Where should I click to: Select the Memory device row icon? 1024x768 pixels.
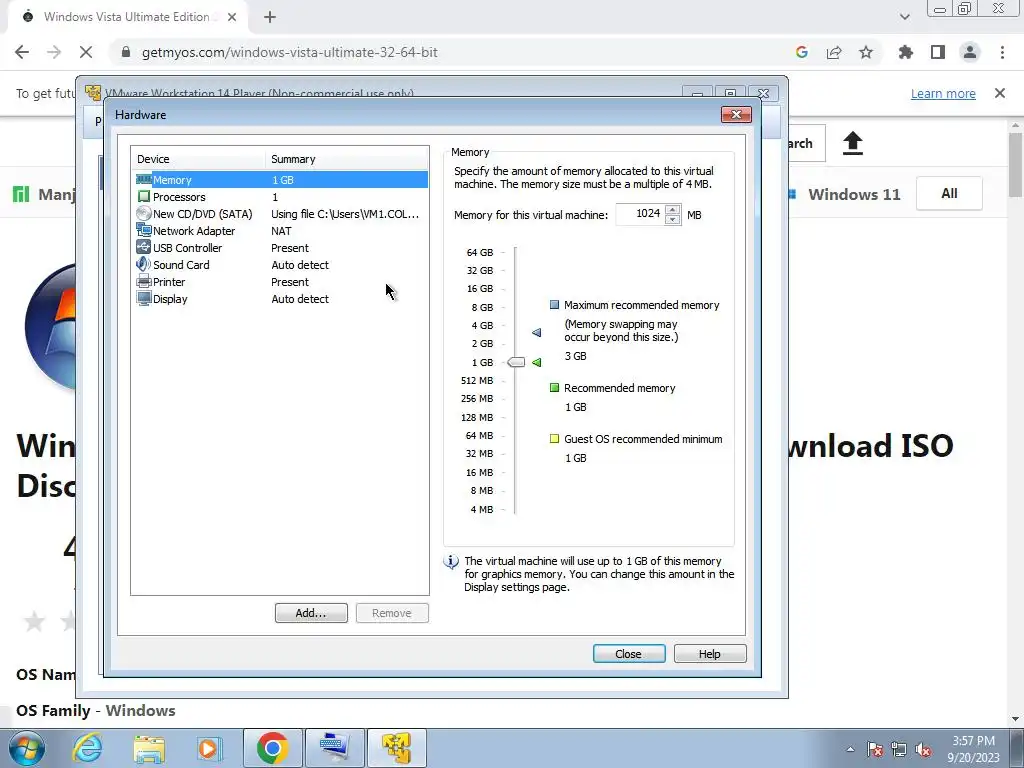(x=144, y=179)
